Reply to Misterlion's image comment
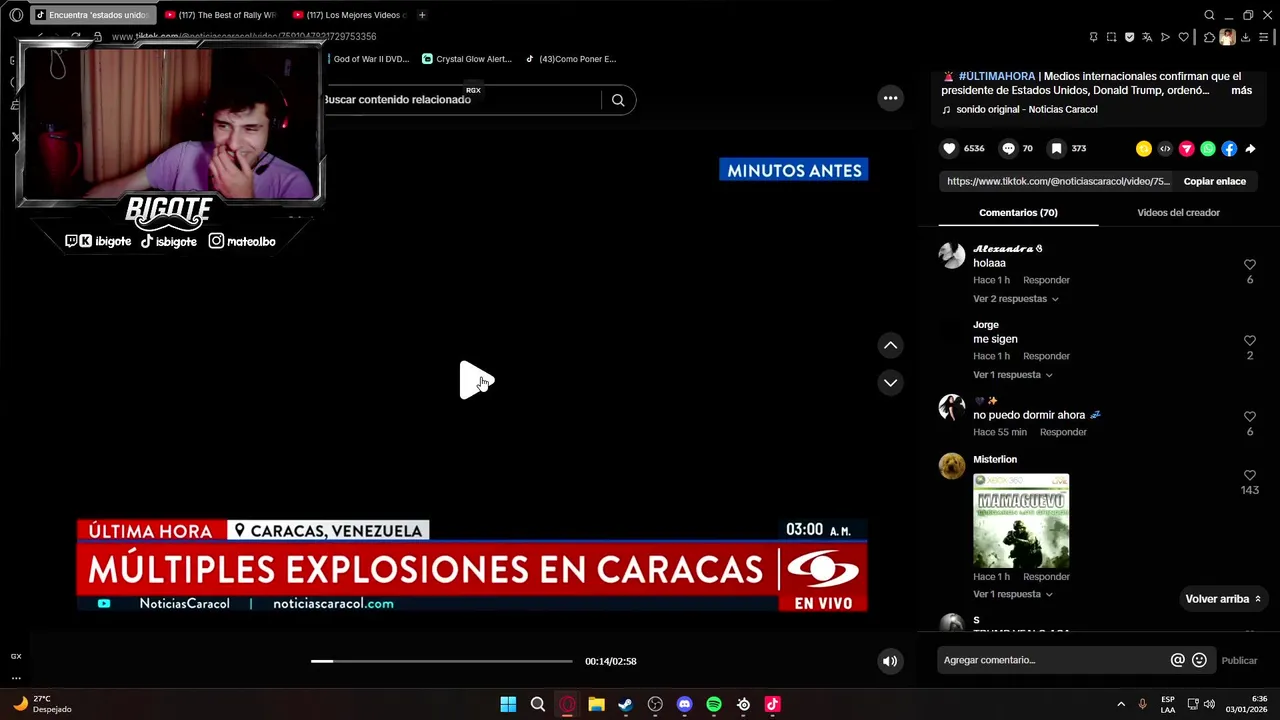Screen dimensions: 1280x720 (1046, 577)
